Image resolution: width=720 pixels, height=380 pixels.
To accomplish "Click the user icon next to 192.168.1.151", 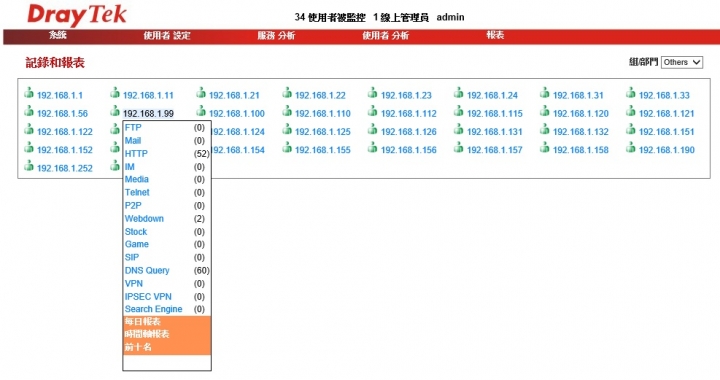I will pyautogui.click(x=630, y=129).
